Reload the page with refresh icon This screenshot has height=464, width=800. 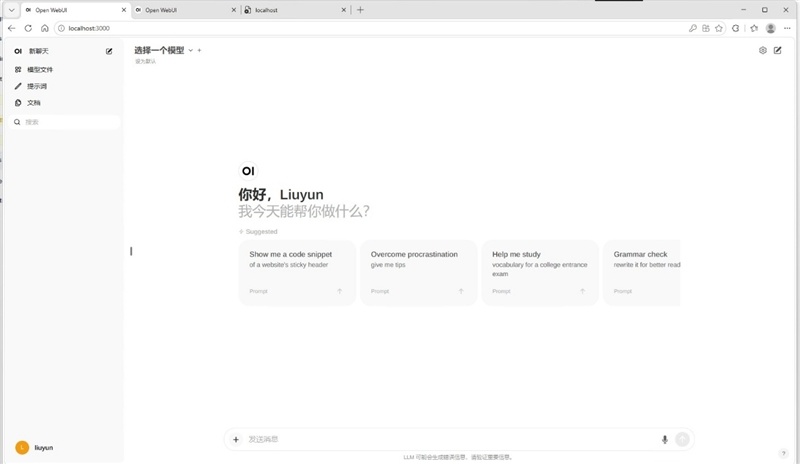28,28
